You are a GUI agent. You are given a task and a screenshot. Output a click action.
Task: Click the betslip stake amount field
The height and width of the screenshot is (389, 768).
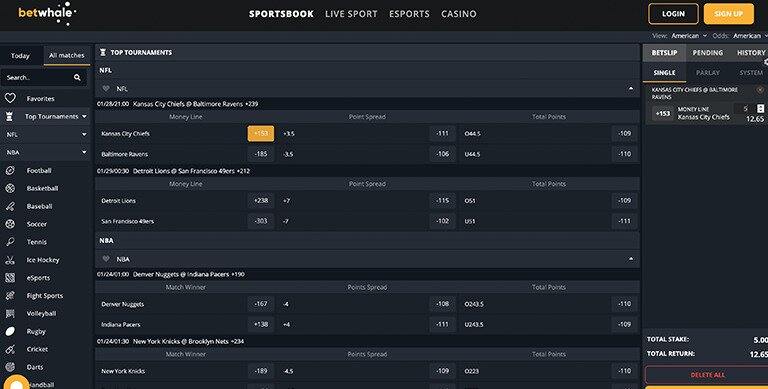(744, 109)
